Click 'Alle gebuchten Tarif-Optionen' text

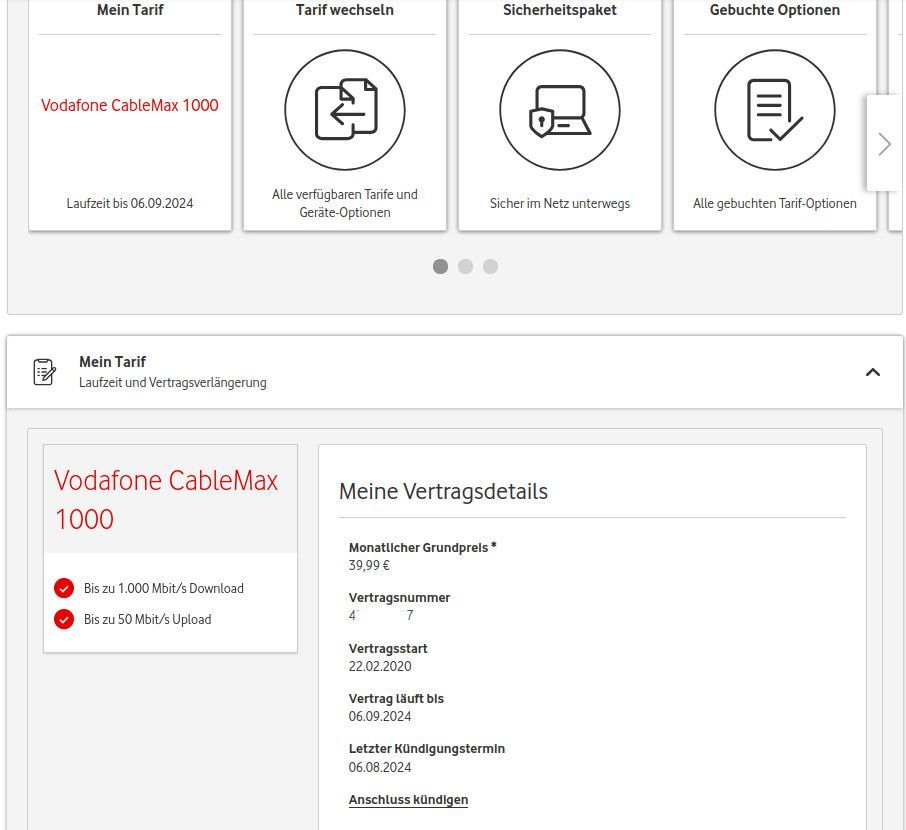[775, 203]
